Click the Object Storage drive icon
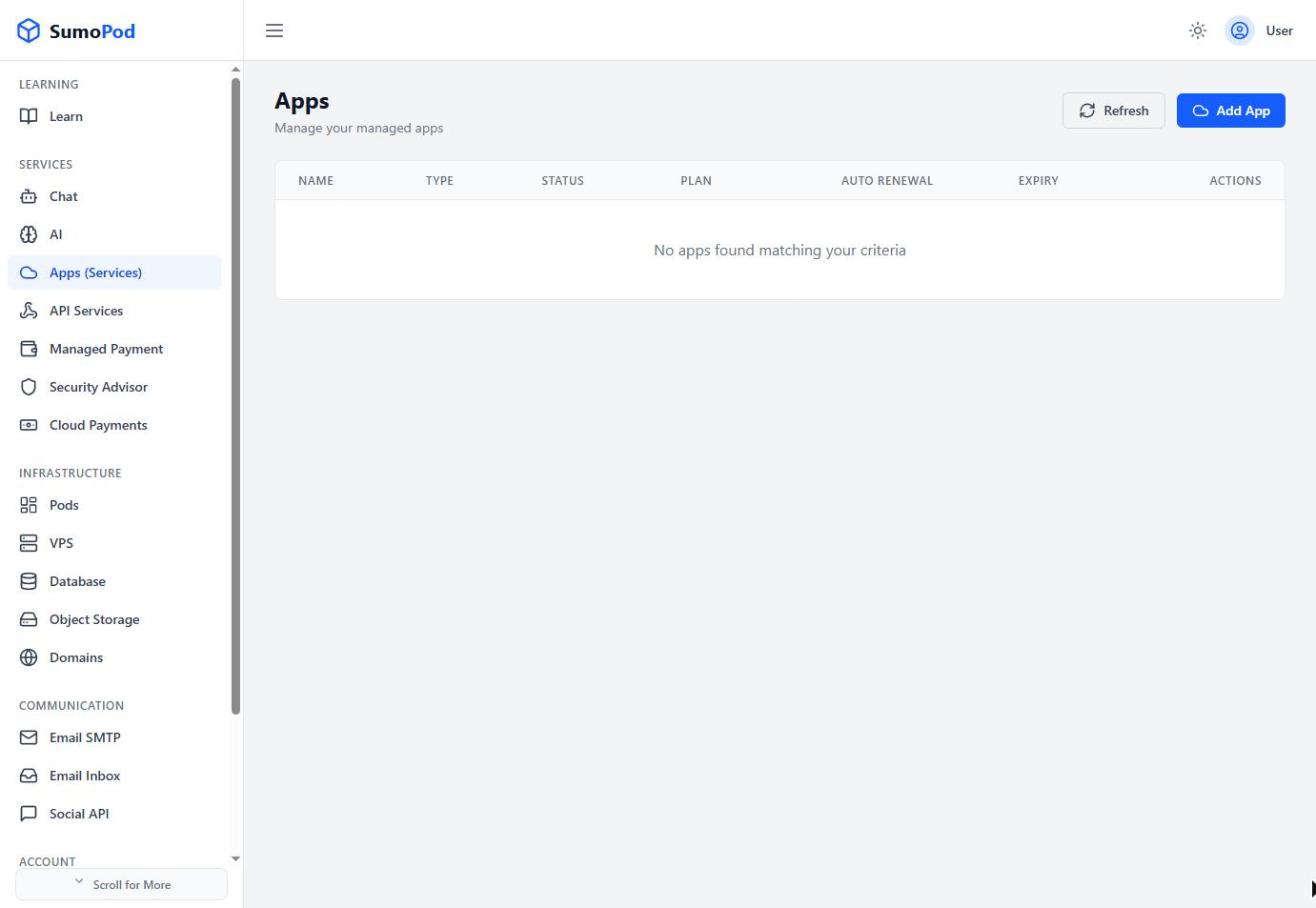The width and height of the screenshot is (1316, 908). coord(29,619)
